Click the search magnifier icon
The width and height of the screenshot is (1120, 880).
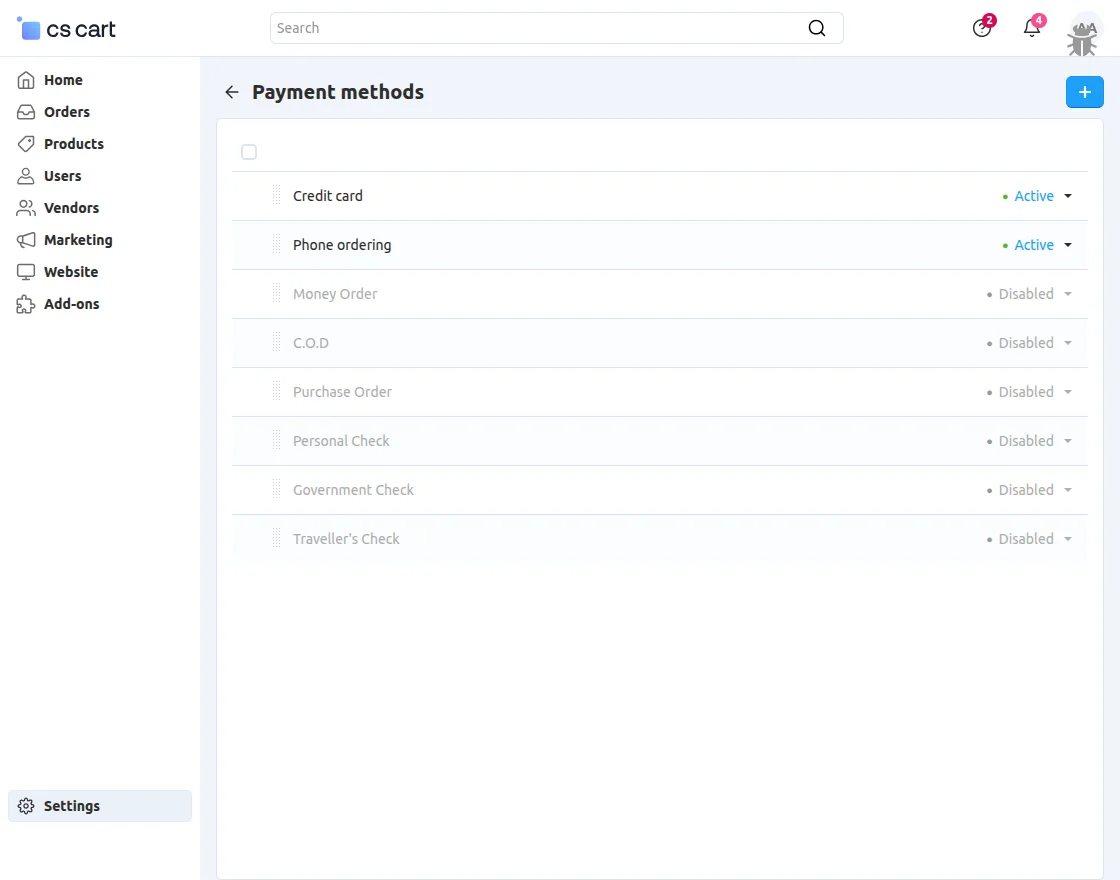[817, 28]
